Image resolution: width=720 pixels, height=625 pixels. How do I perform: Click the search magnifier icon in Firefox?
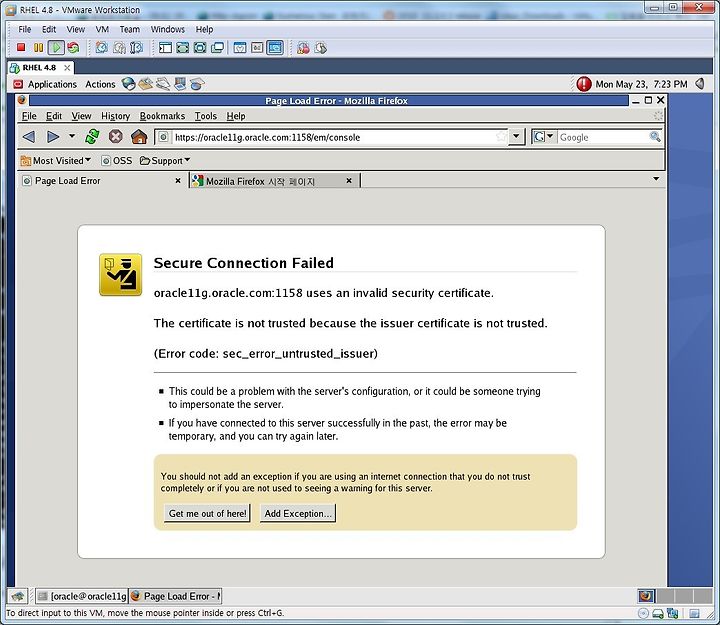coord(655,136)
